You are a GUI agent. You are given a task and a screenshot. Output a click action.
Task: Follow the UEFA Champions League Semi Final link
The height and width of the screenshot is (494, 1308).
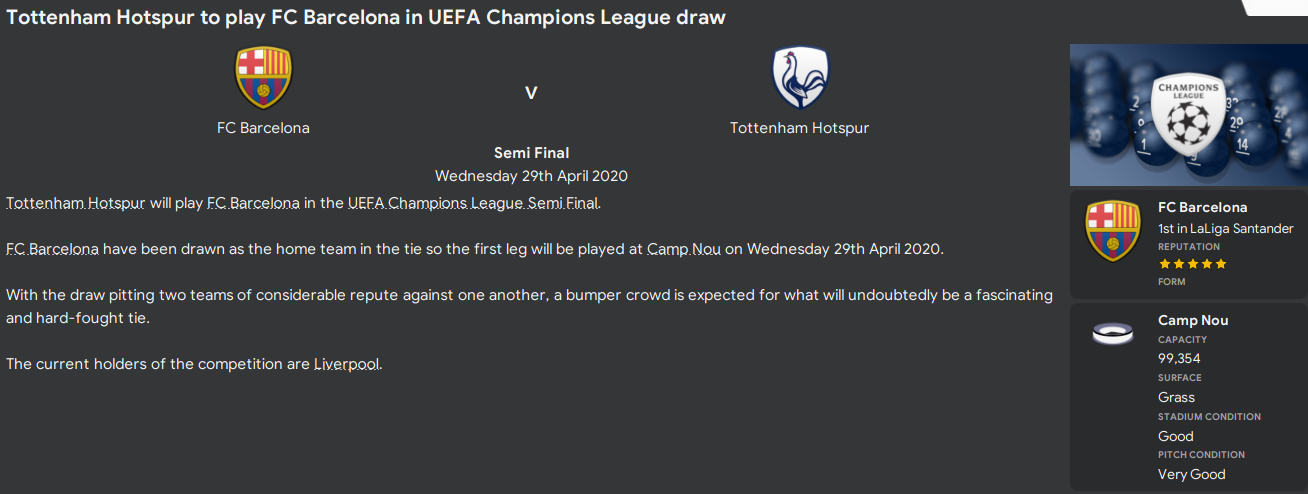point(473,203)
